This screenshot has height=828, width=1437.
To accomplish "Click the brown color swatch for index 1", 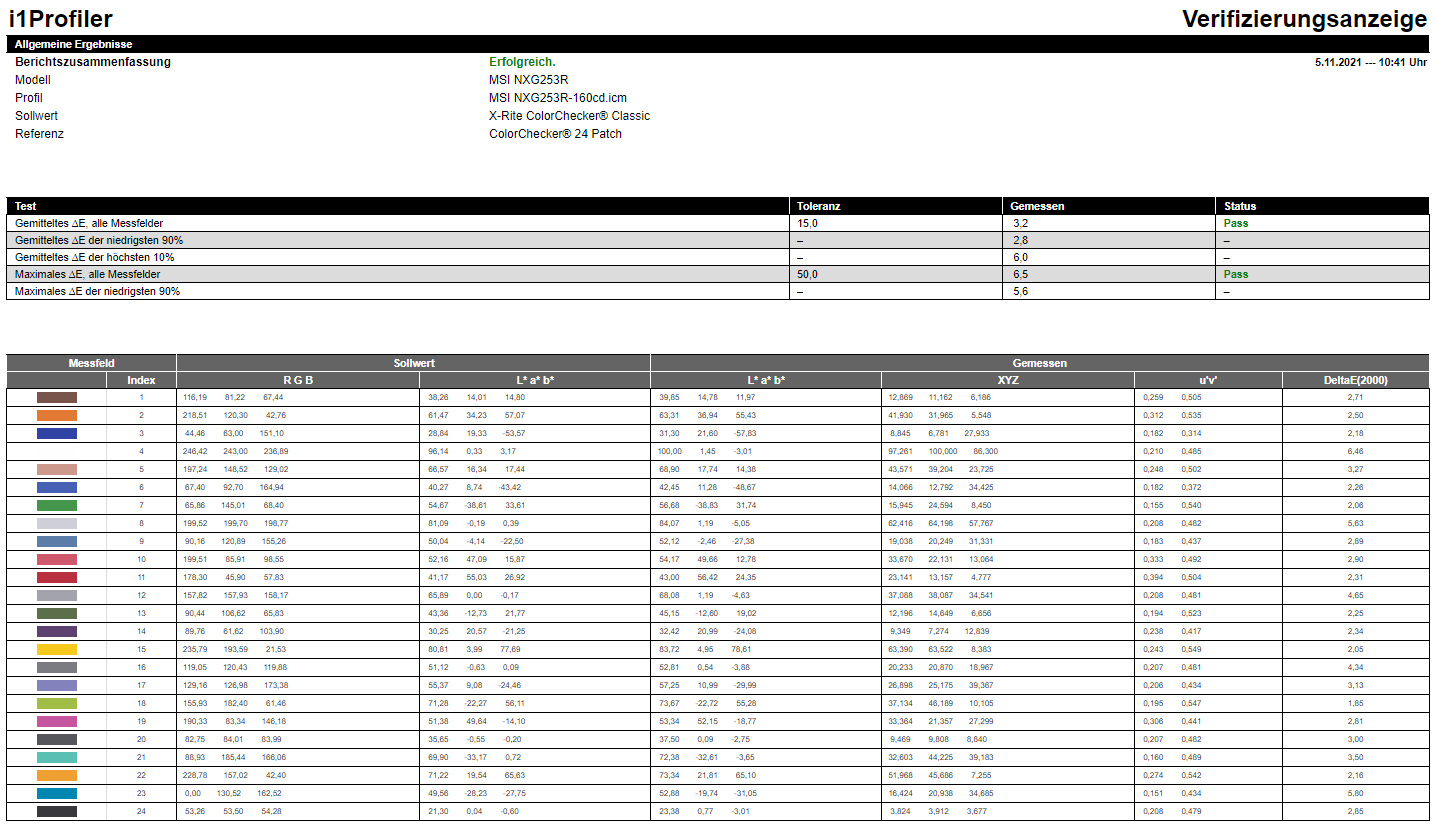I will [x=57, y=397].
